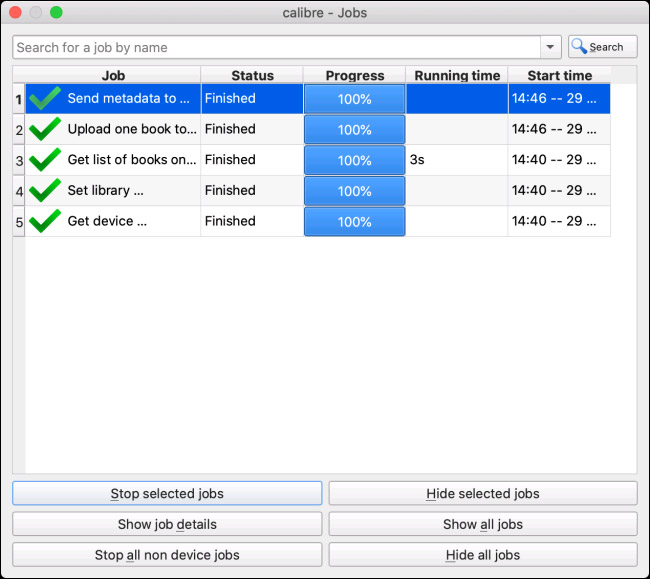Viewport: 650px width, 579px height.
Task: Select the 'Send metadata to ...' job name
Action: tap(129, 98)
